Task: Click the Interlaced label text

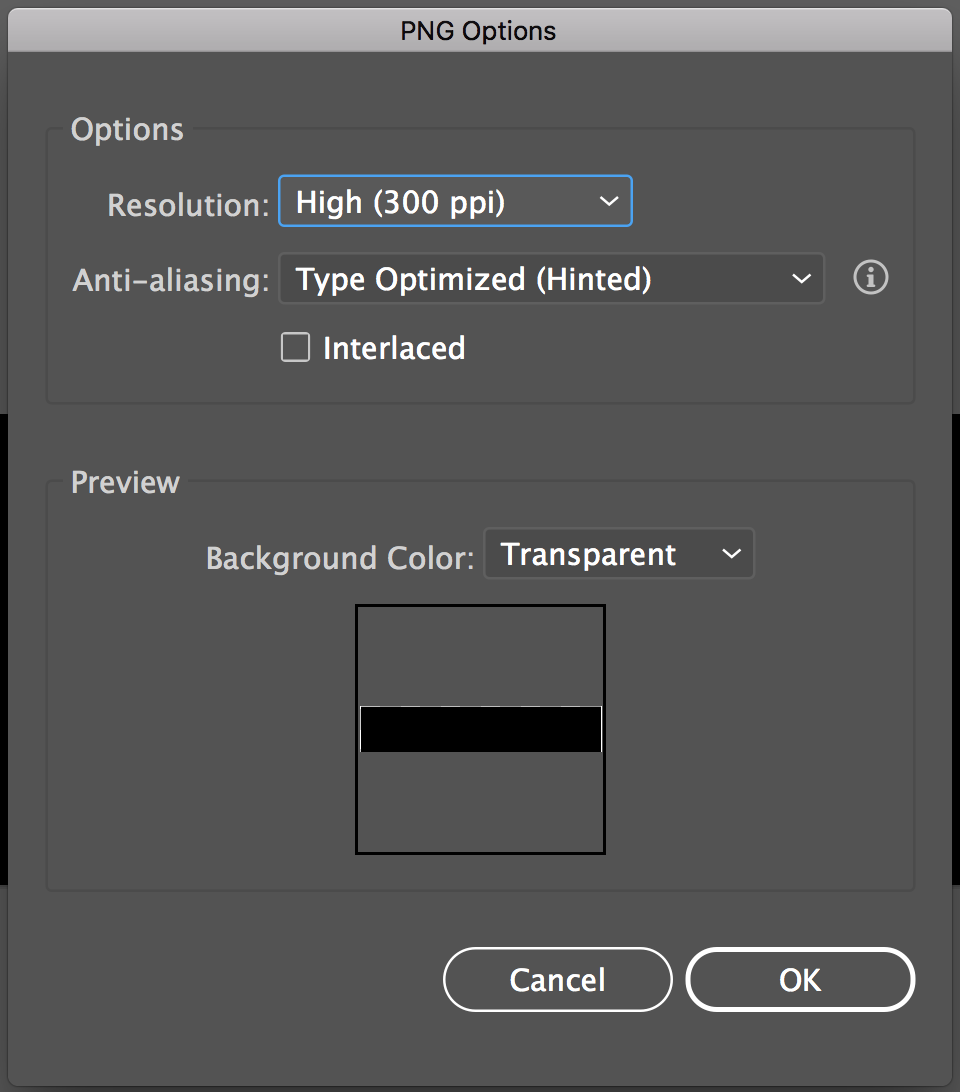Action: pyautogui.click(x=393, y=347)
